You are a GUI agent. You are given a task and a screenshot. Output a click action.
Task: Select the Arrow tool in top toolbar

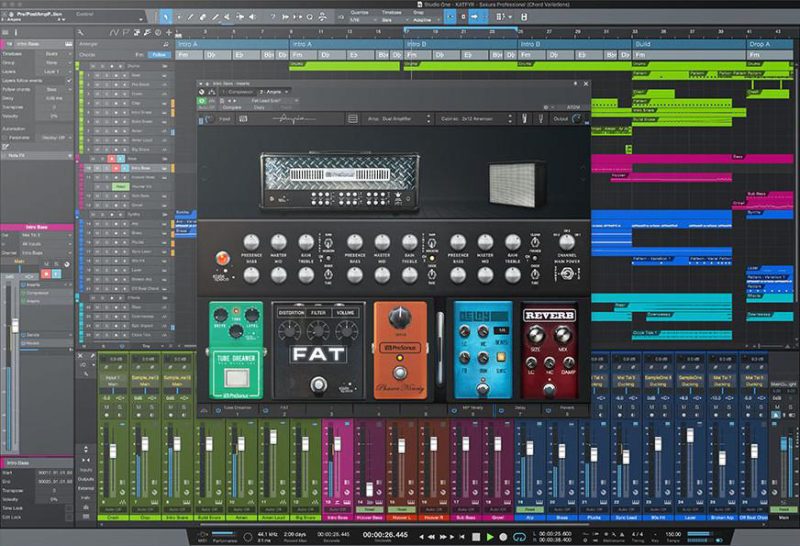(166, 17)
